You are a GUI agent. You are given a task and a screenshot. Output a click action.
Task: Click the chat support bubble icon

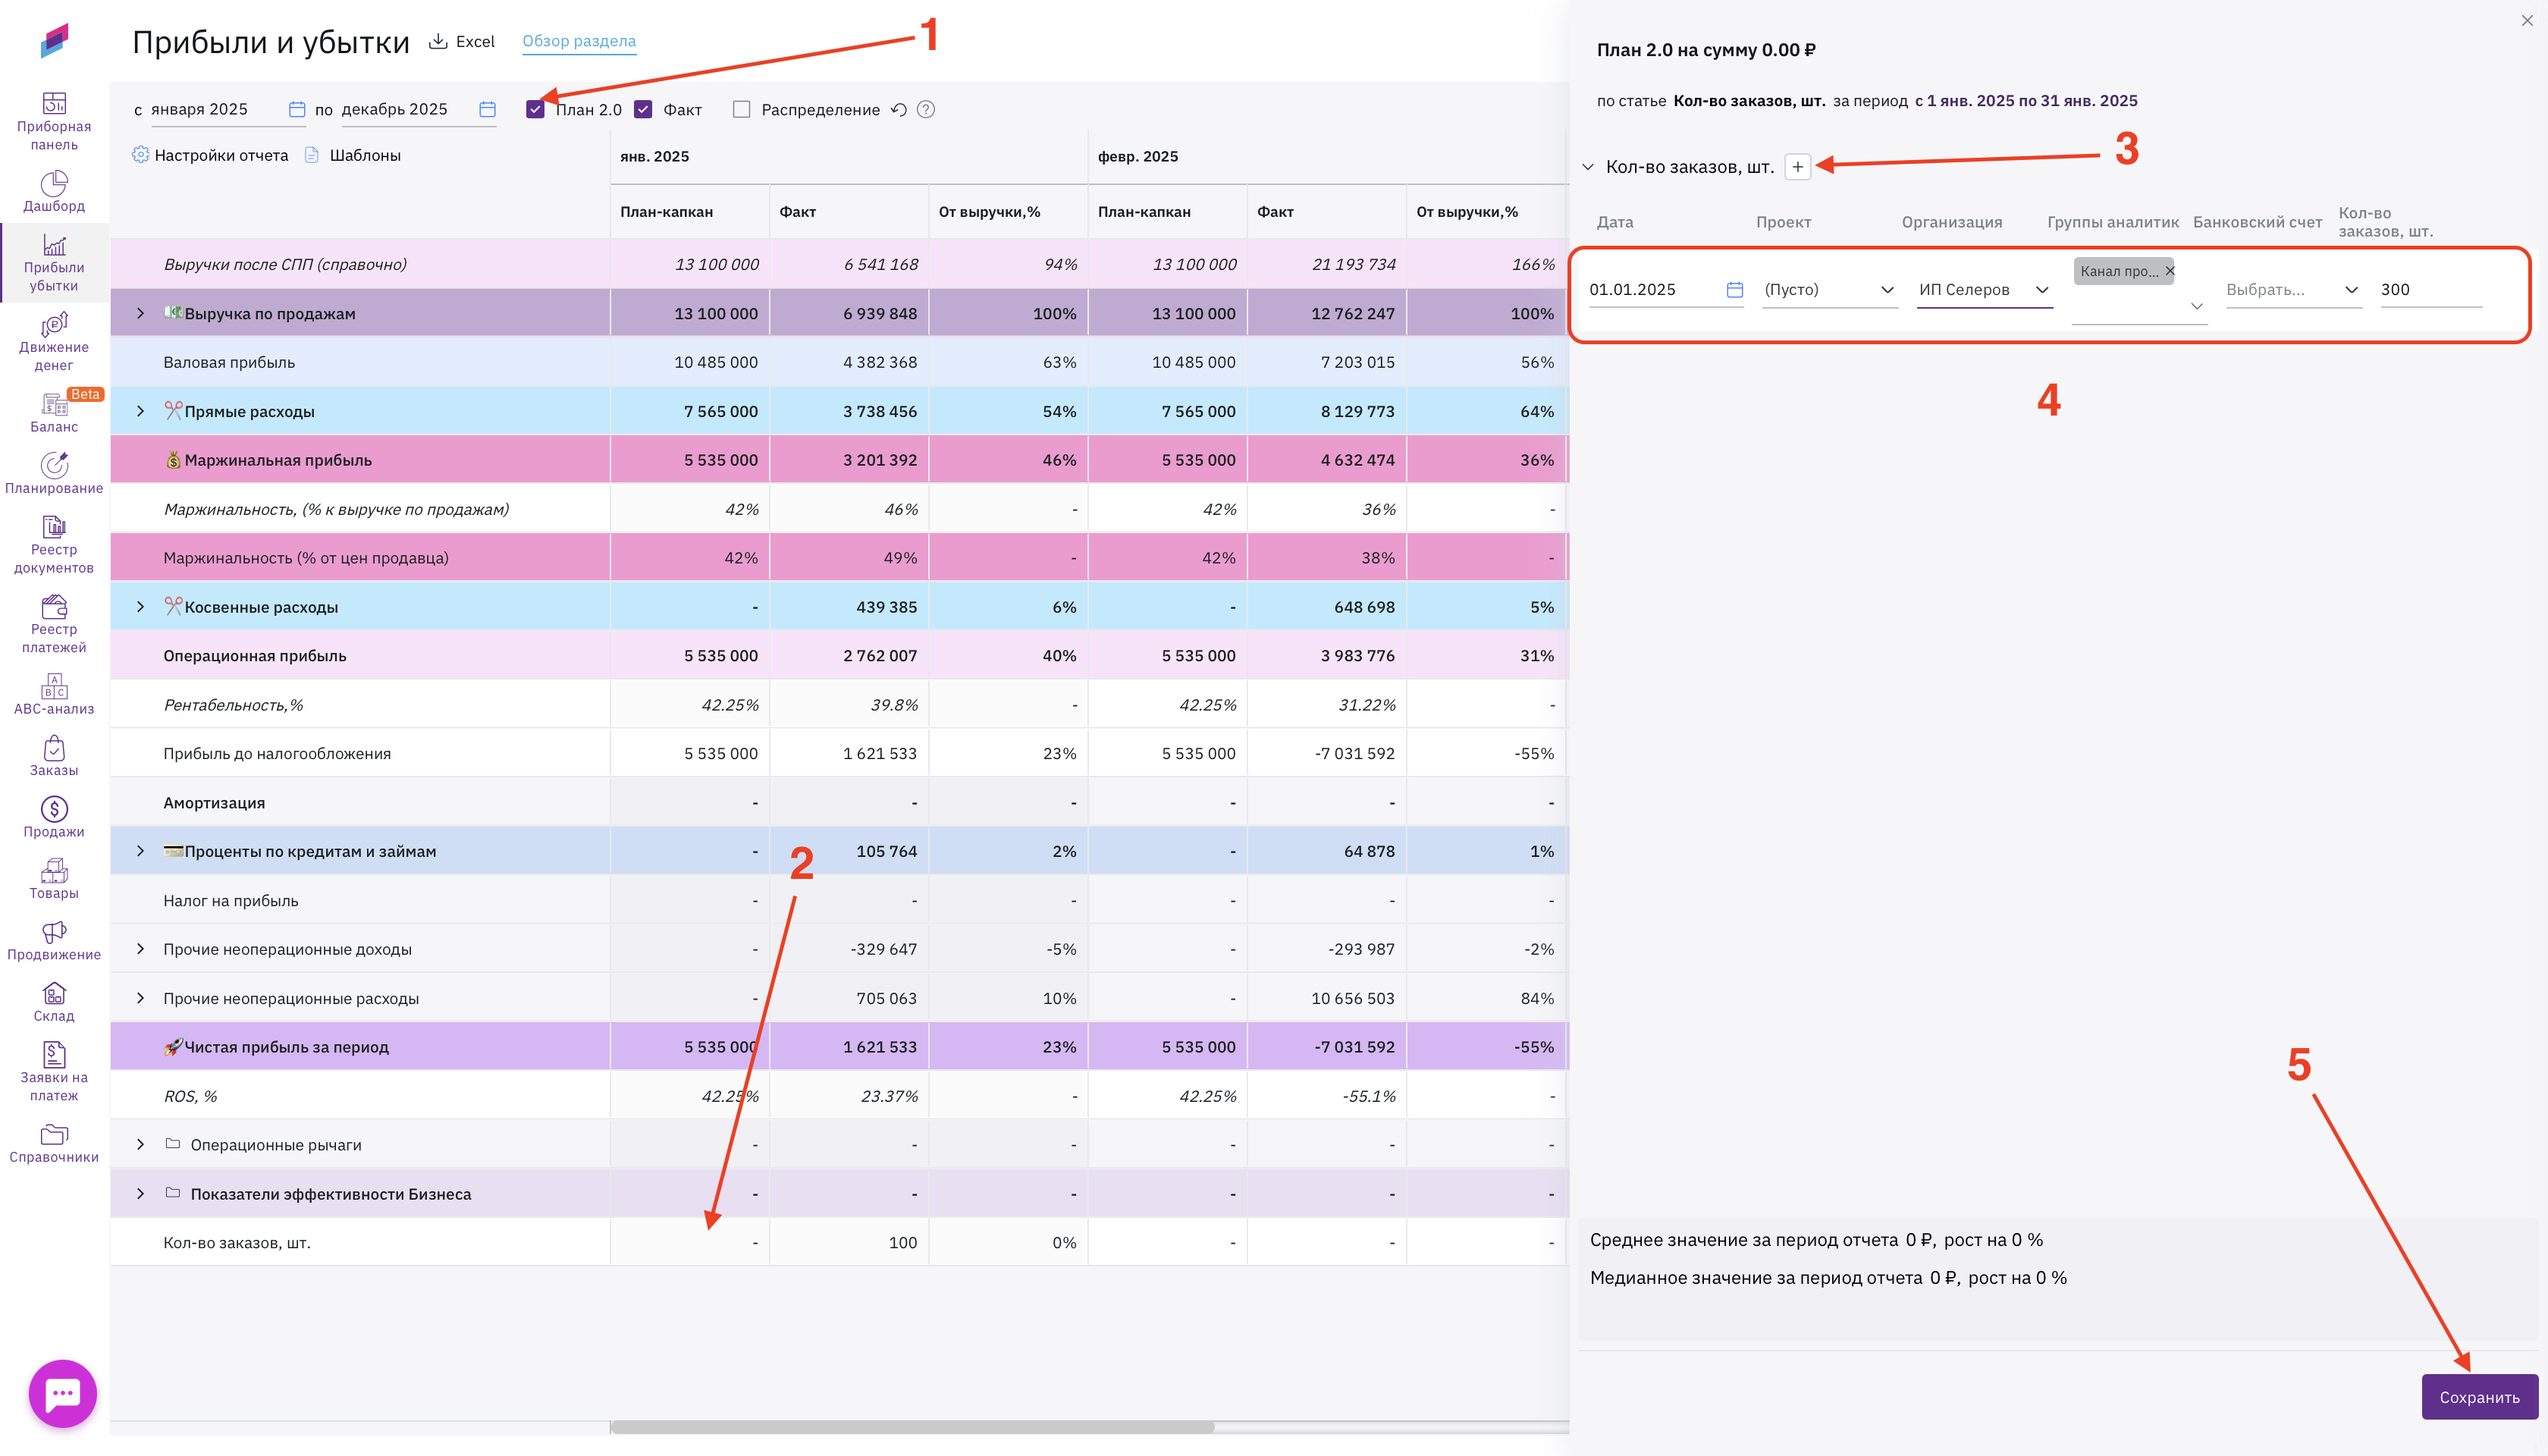coord(63,1393)
